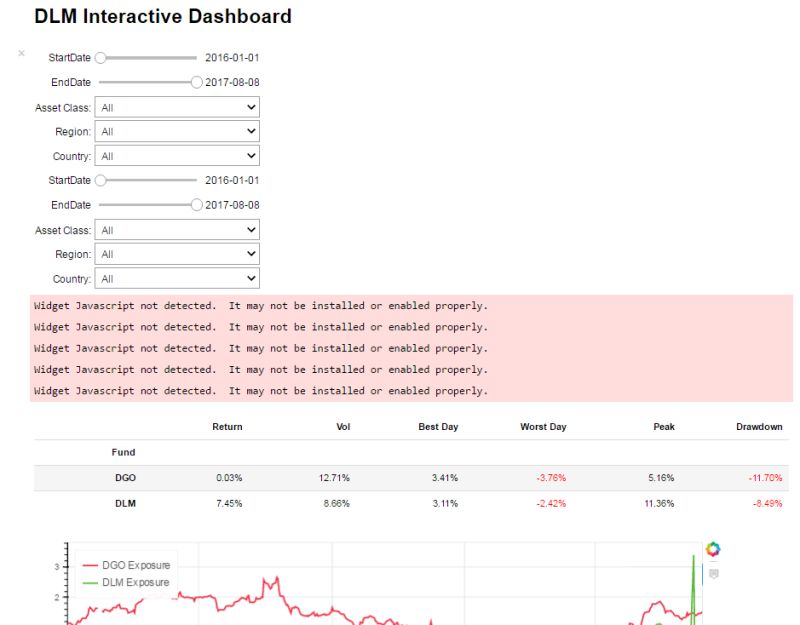
Task: Open the second Region dropdown
Action: coord(176,254)
